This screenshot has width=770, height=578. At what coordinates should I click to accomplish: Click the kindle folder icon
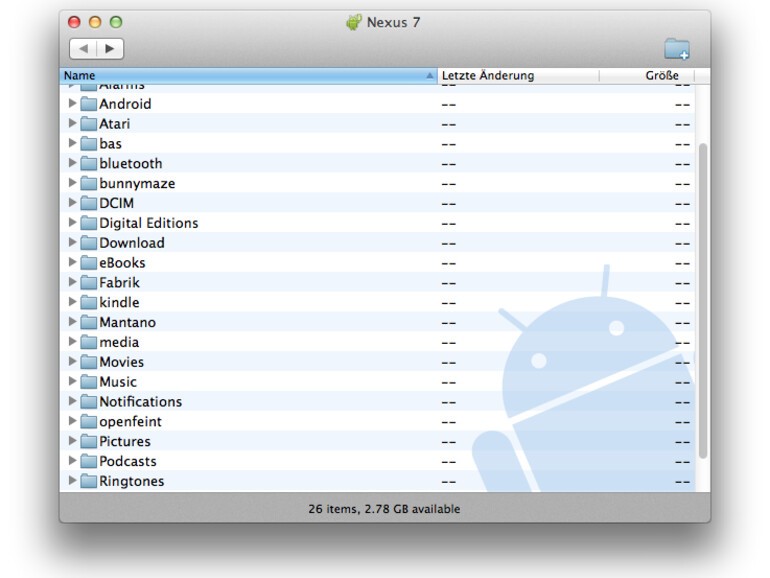point(88,303)
